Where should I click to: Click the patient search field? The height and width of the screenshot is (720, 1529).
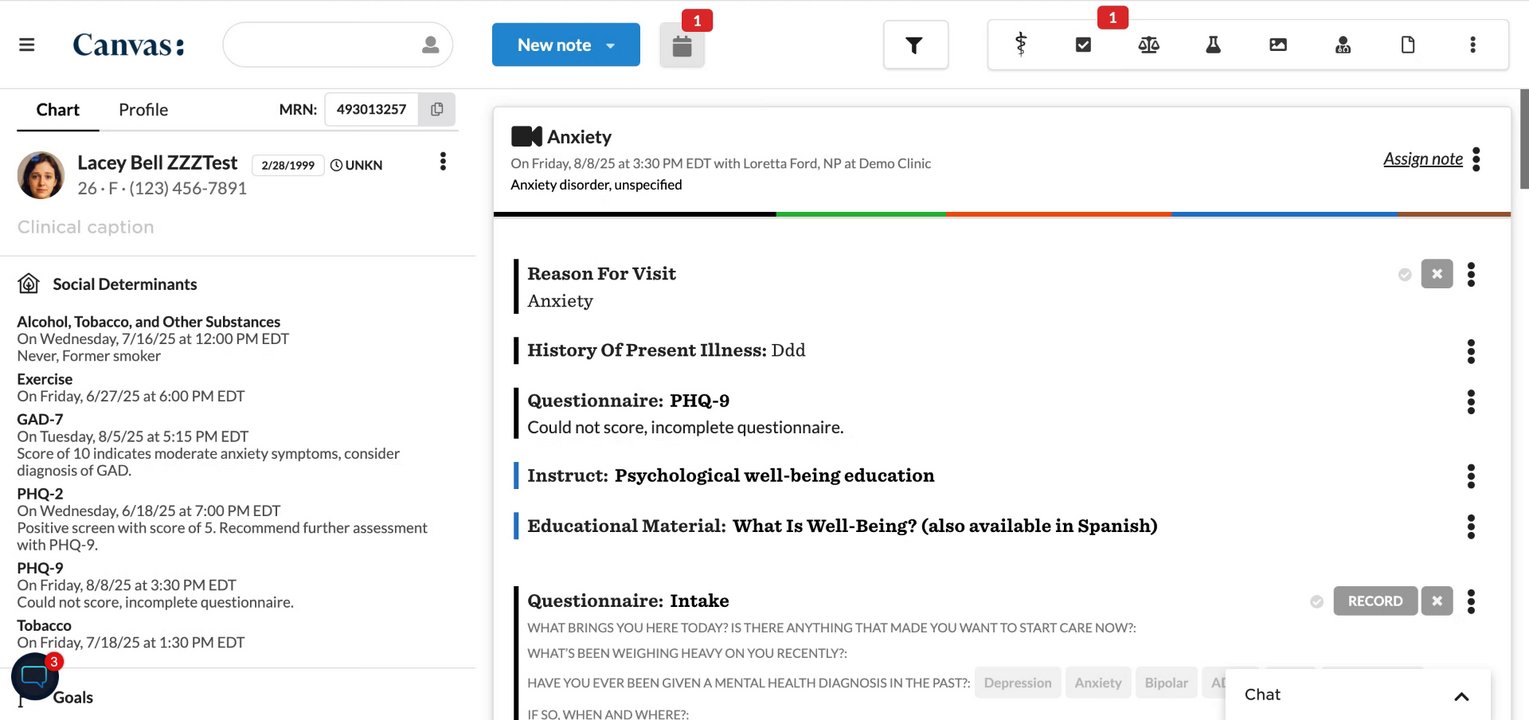pos(325,45)
